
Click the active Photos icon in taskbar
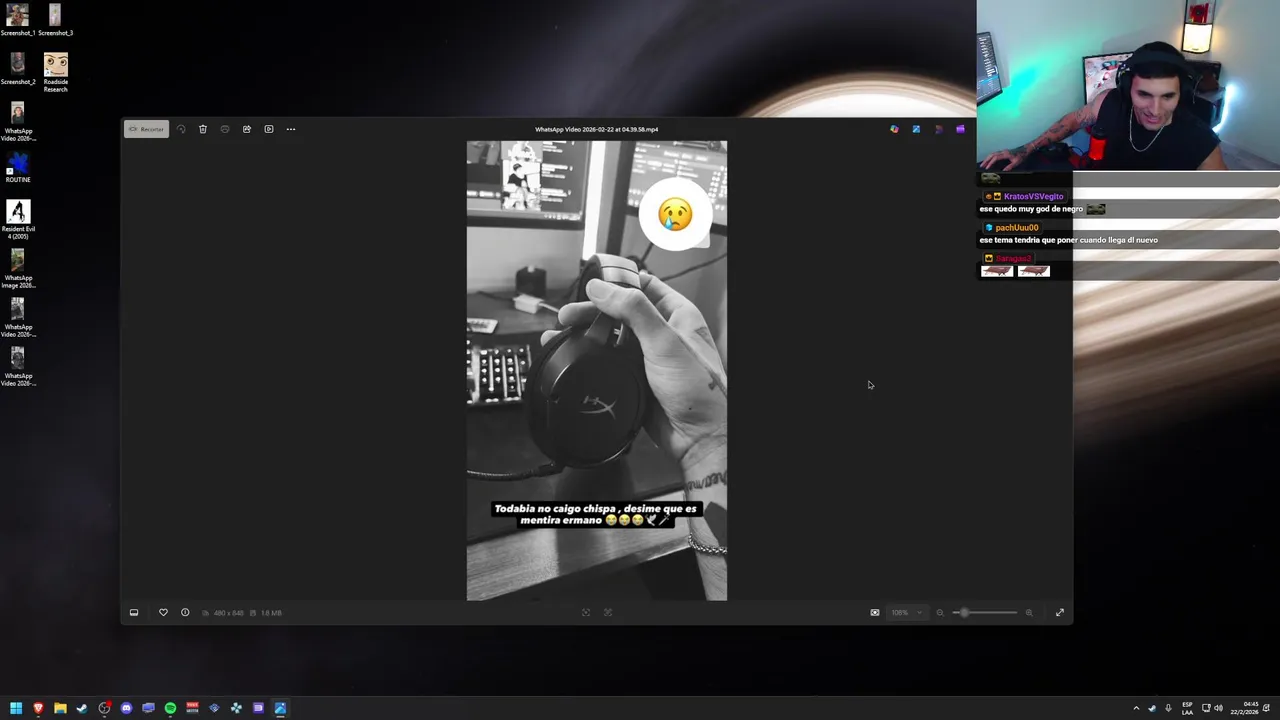280,708
